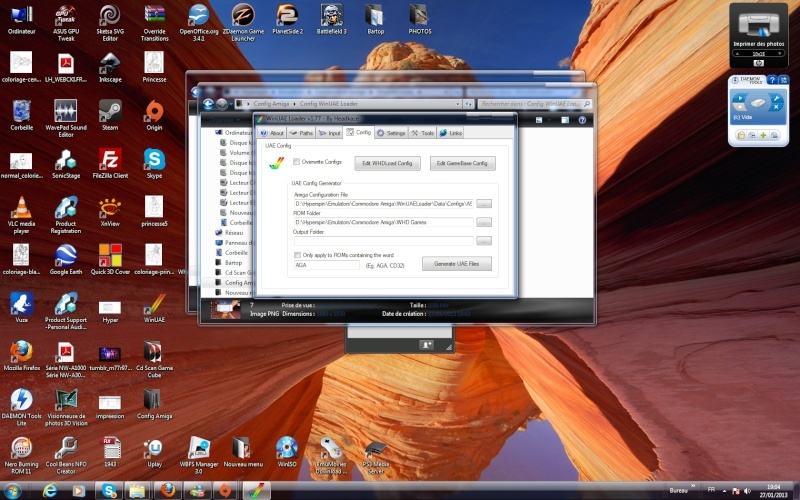The image size is (800, 500).
Task: Open Google Earth desktop icon
Action: click(66, 259)
